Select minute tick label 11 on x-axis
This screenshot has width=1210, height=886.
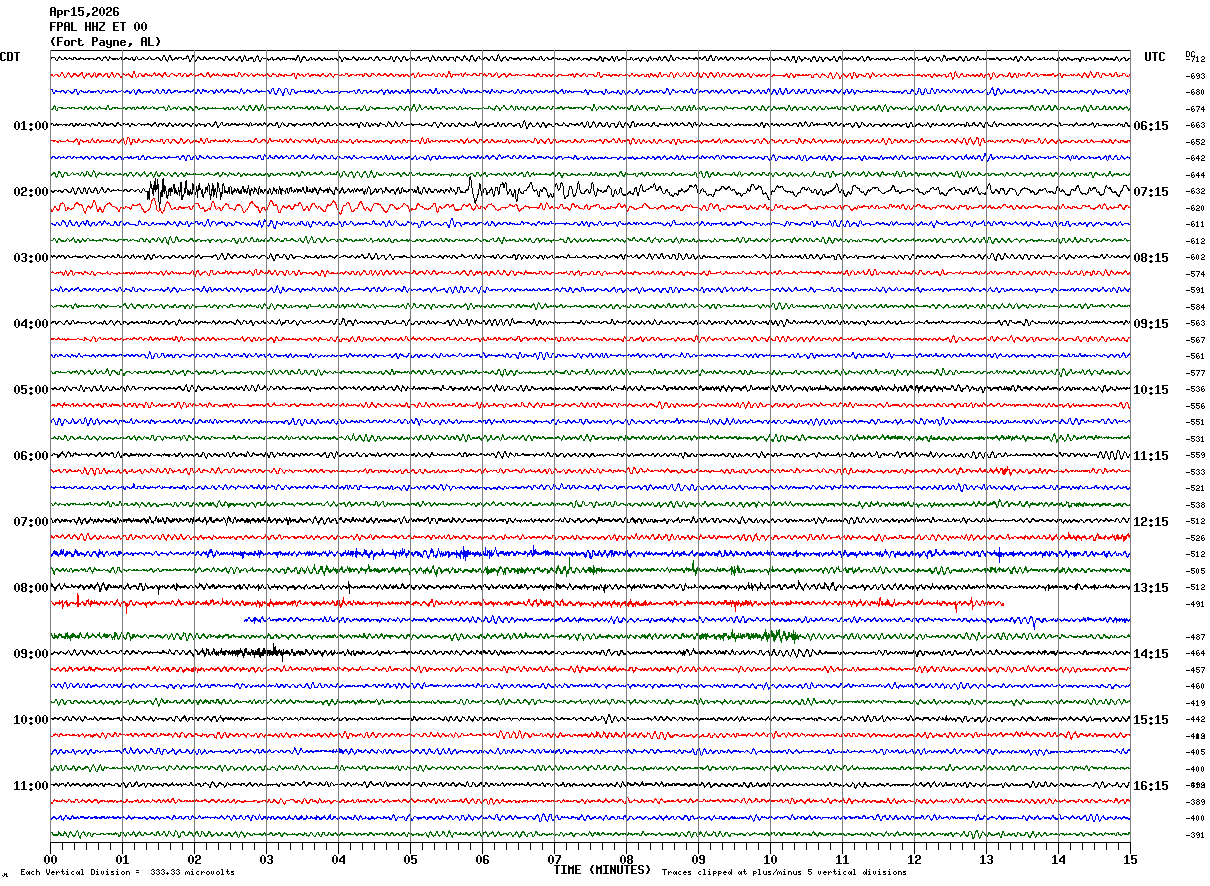coord(842,860)
